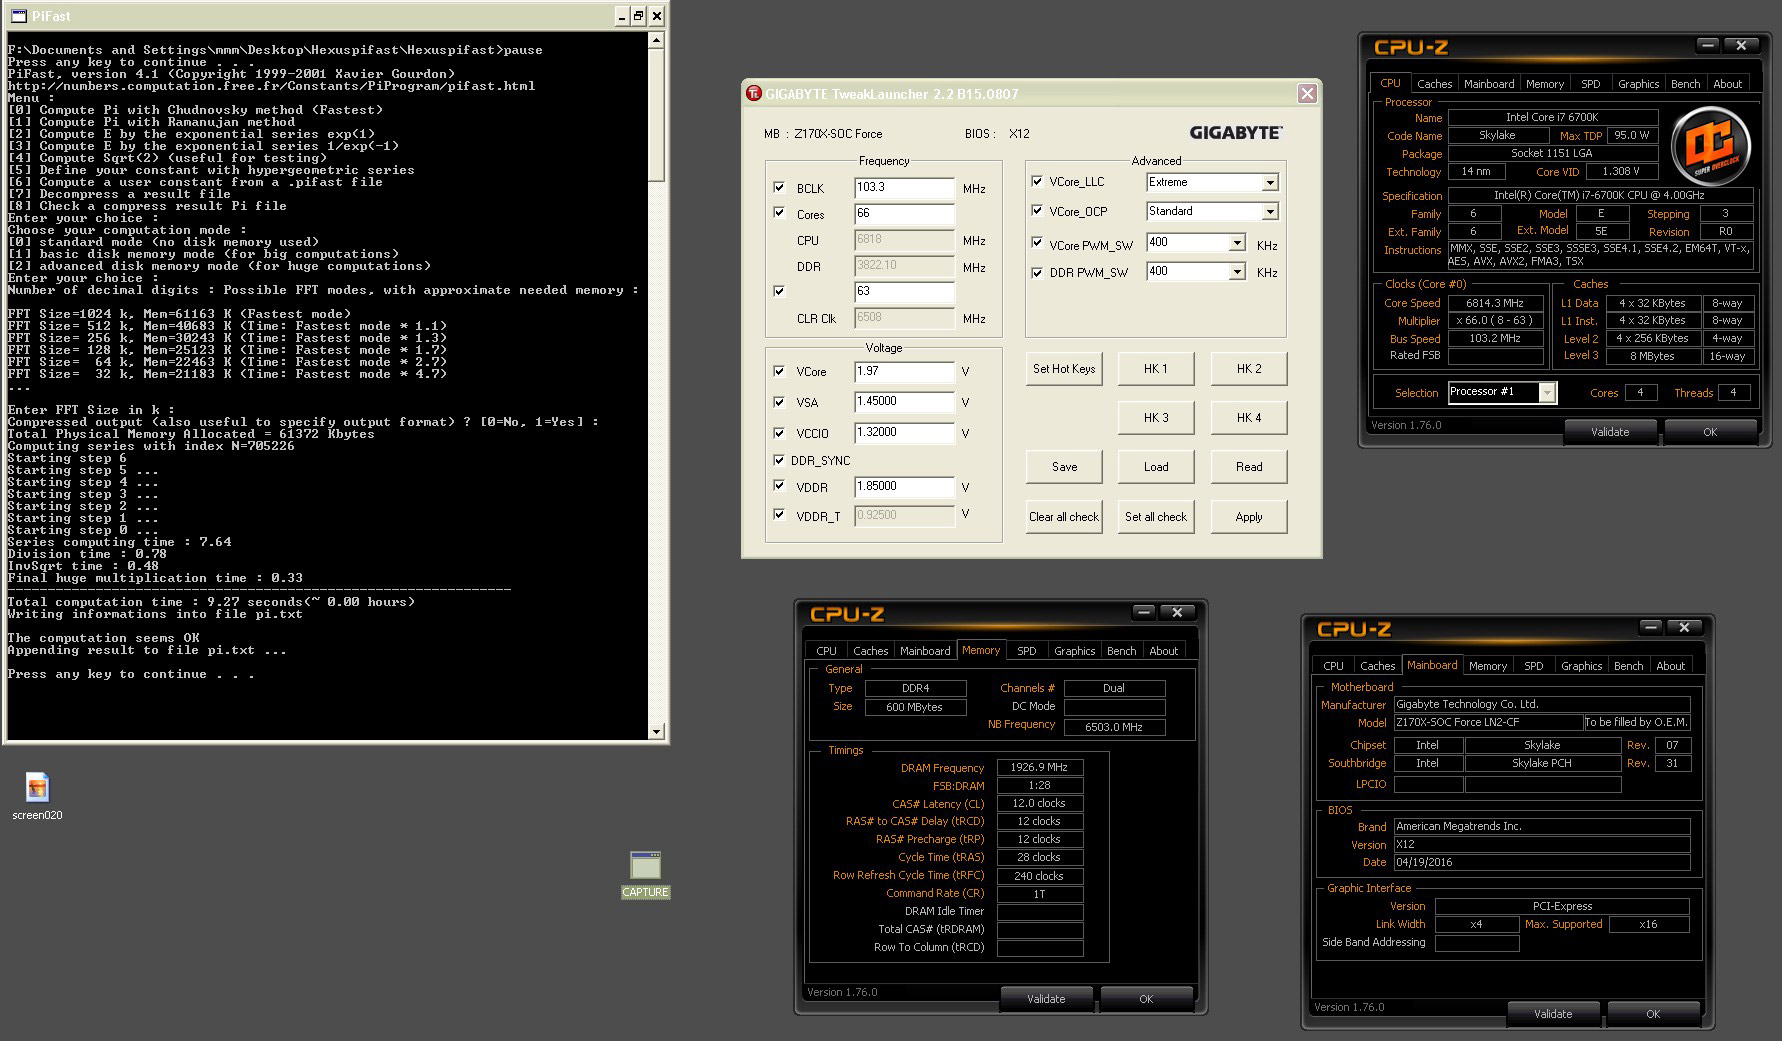Open the Processor #1 selection dropdown
The image size is (1782, 1041).
(x=1546, y=393)
